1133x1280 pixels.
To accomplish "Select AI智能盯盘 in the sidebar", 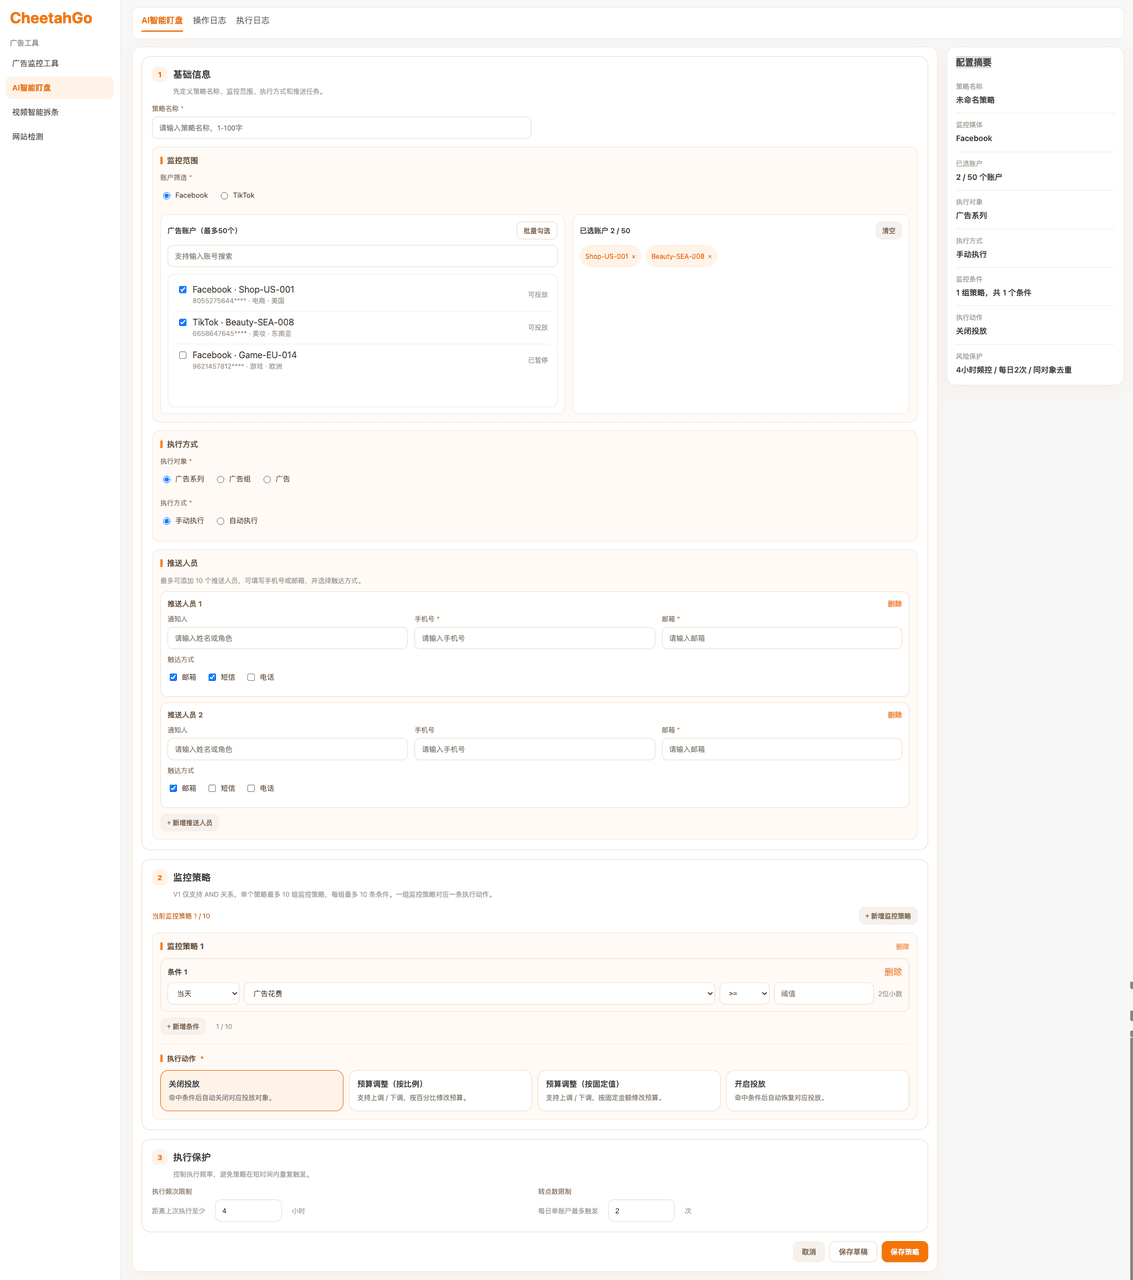I will tap(60, 88).
